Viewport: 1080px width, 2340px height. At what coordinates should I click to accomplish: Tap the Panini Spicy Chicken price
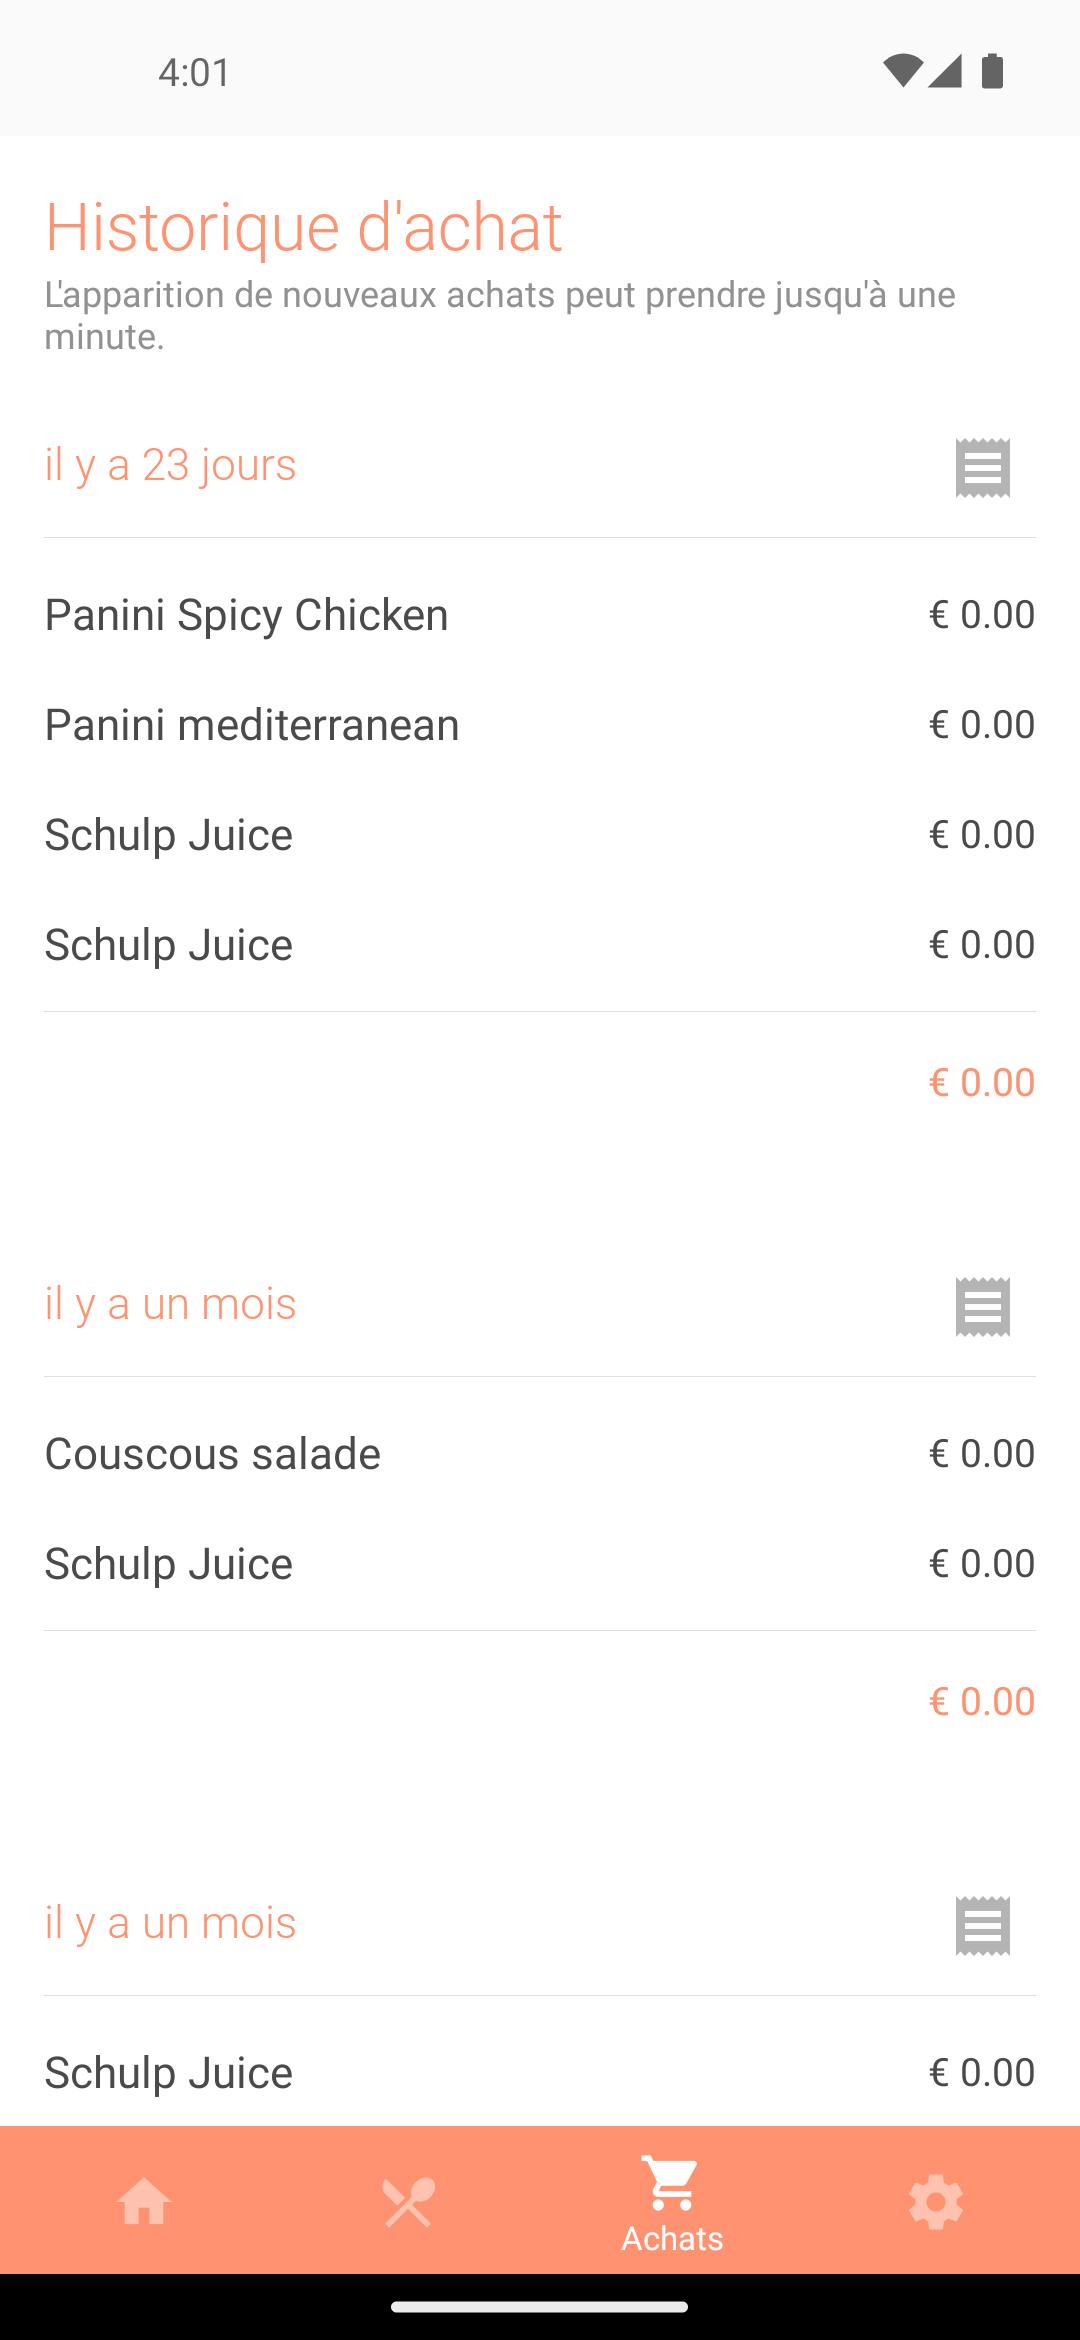click(981, 615)
